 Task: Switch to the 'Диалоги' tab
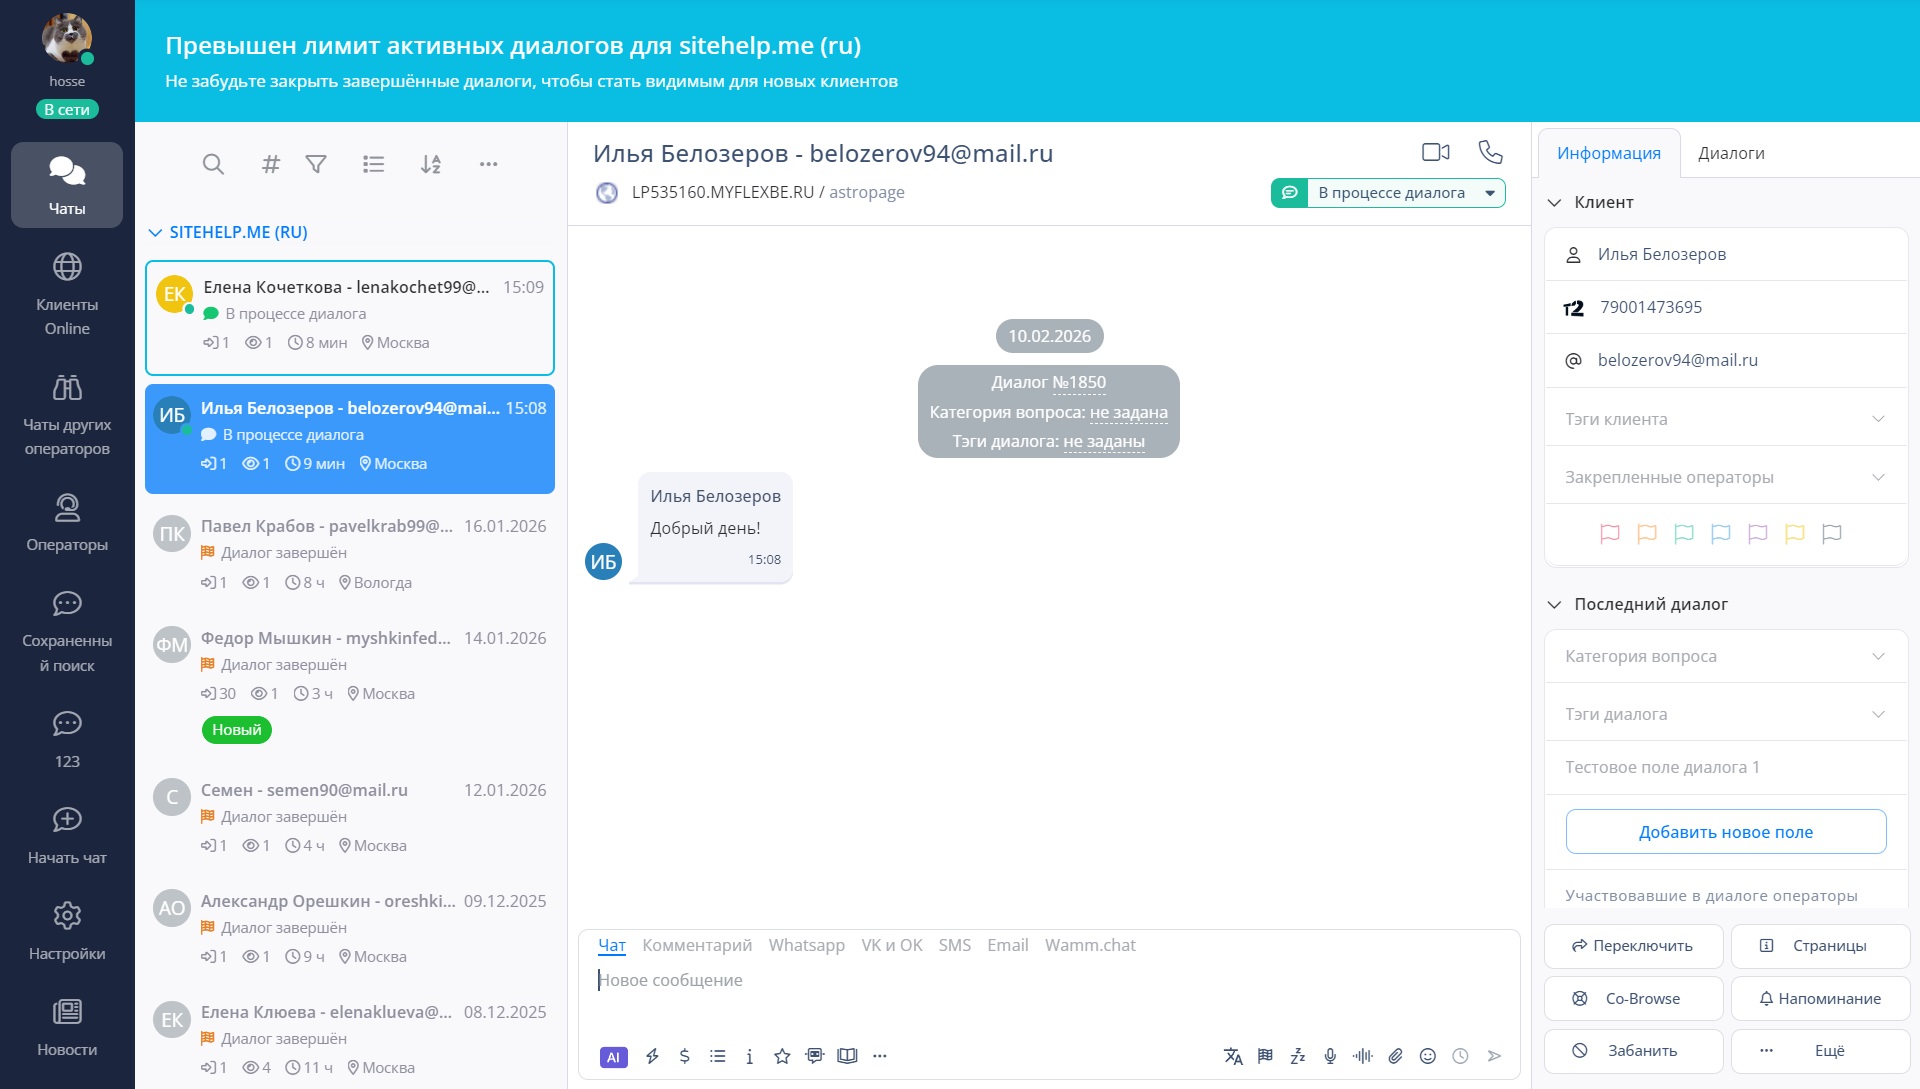click(x=1731, y=153)
